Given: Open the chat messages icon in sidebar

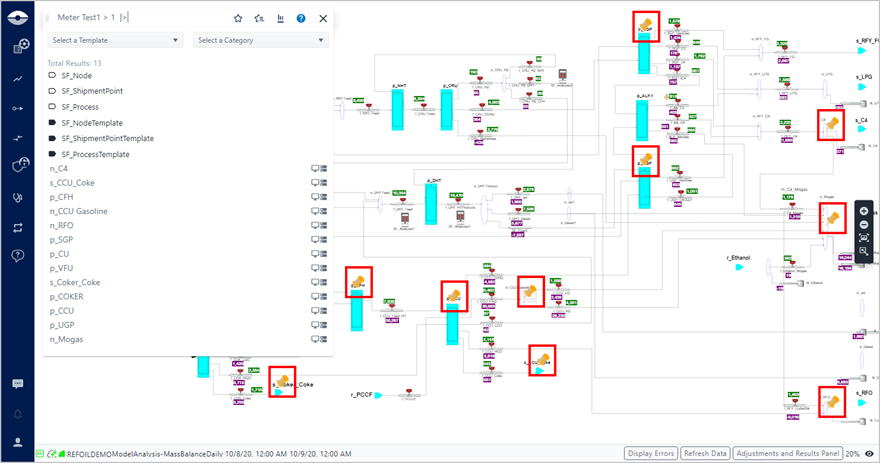Looking at the screenshot, I should tap(18, 384).
